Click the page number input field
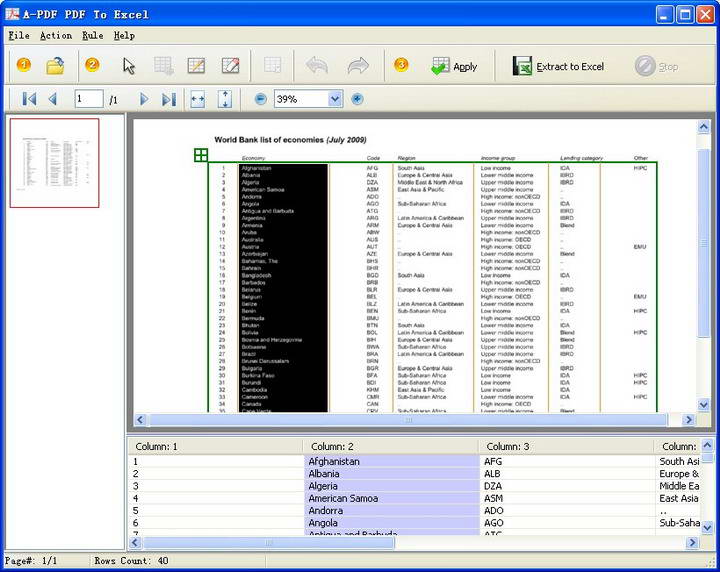720x572 pixels. pos(89,99)
